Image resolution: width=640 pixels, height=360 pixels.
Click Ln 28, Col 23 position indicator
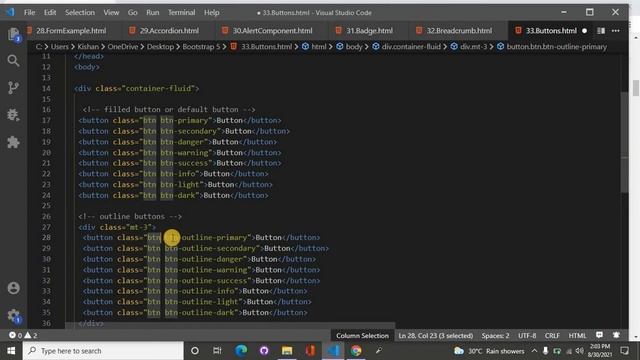pyautogui.click(x=436, y=336)
